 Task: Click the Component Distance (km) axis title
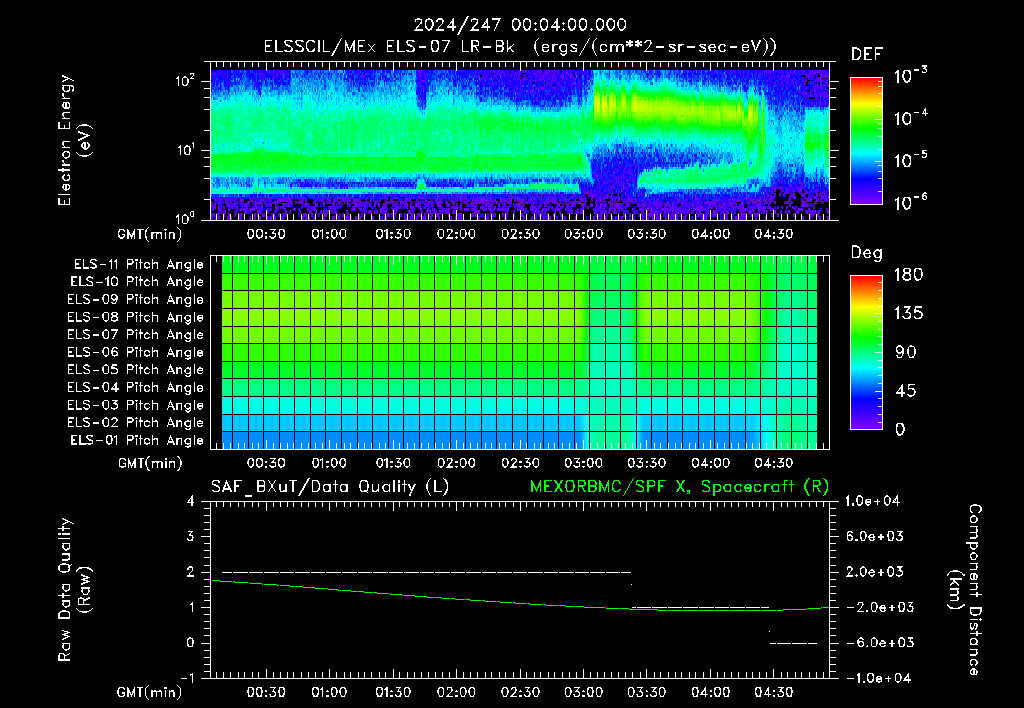coord(965,590)
